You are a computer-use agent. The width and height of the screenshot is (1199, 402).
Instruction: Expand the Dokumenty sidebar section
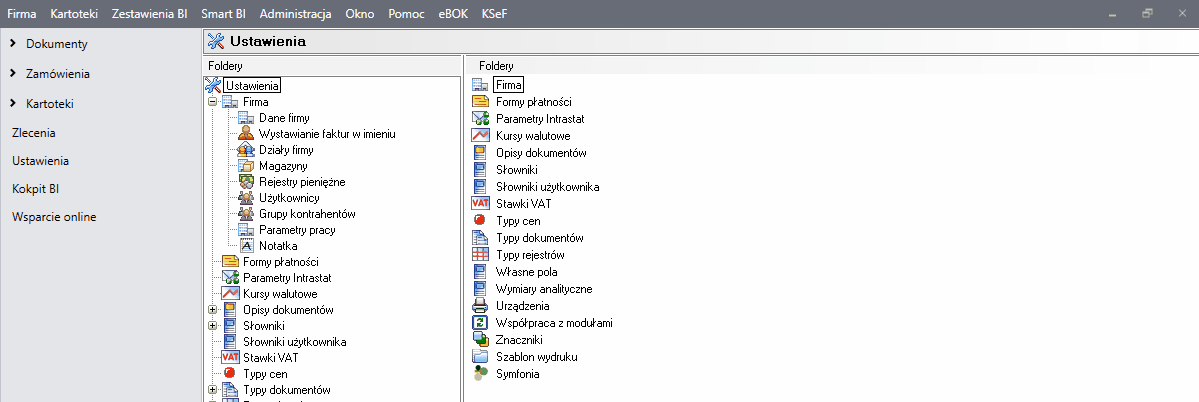(12, 44)
